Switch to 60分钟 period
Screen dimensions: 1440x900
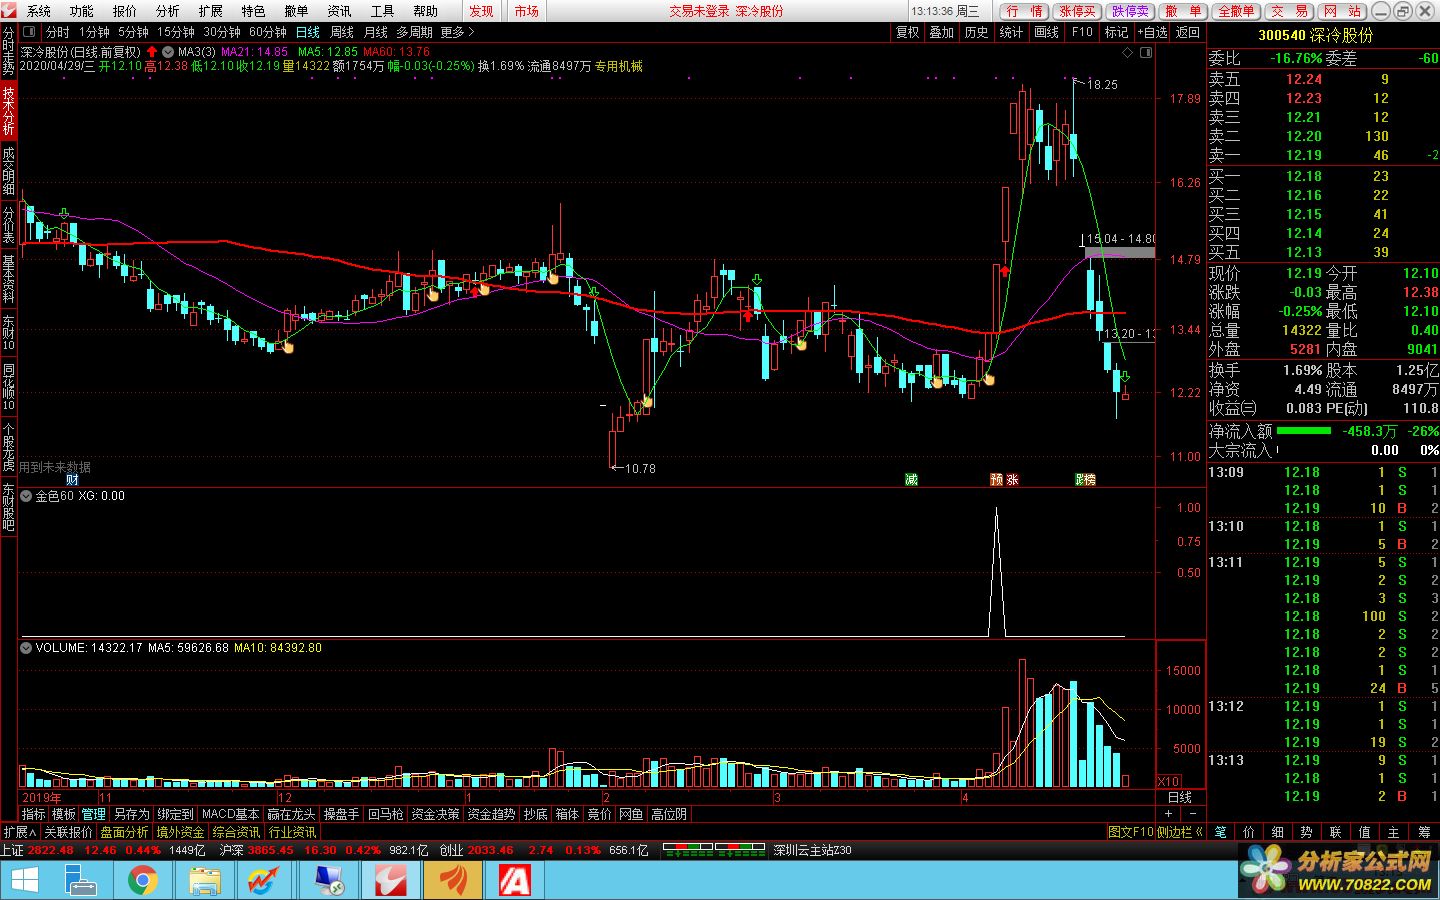tap(267, 32)
